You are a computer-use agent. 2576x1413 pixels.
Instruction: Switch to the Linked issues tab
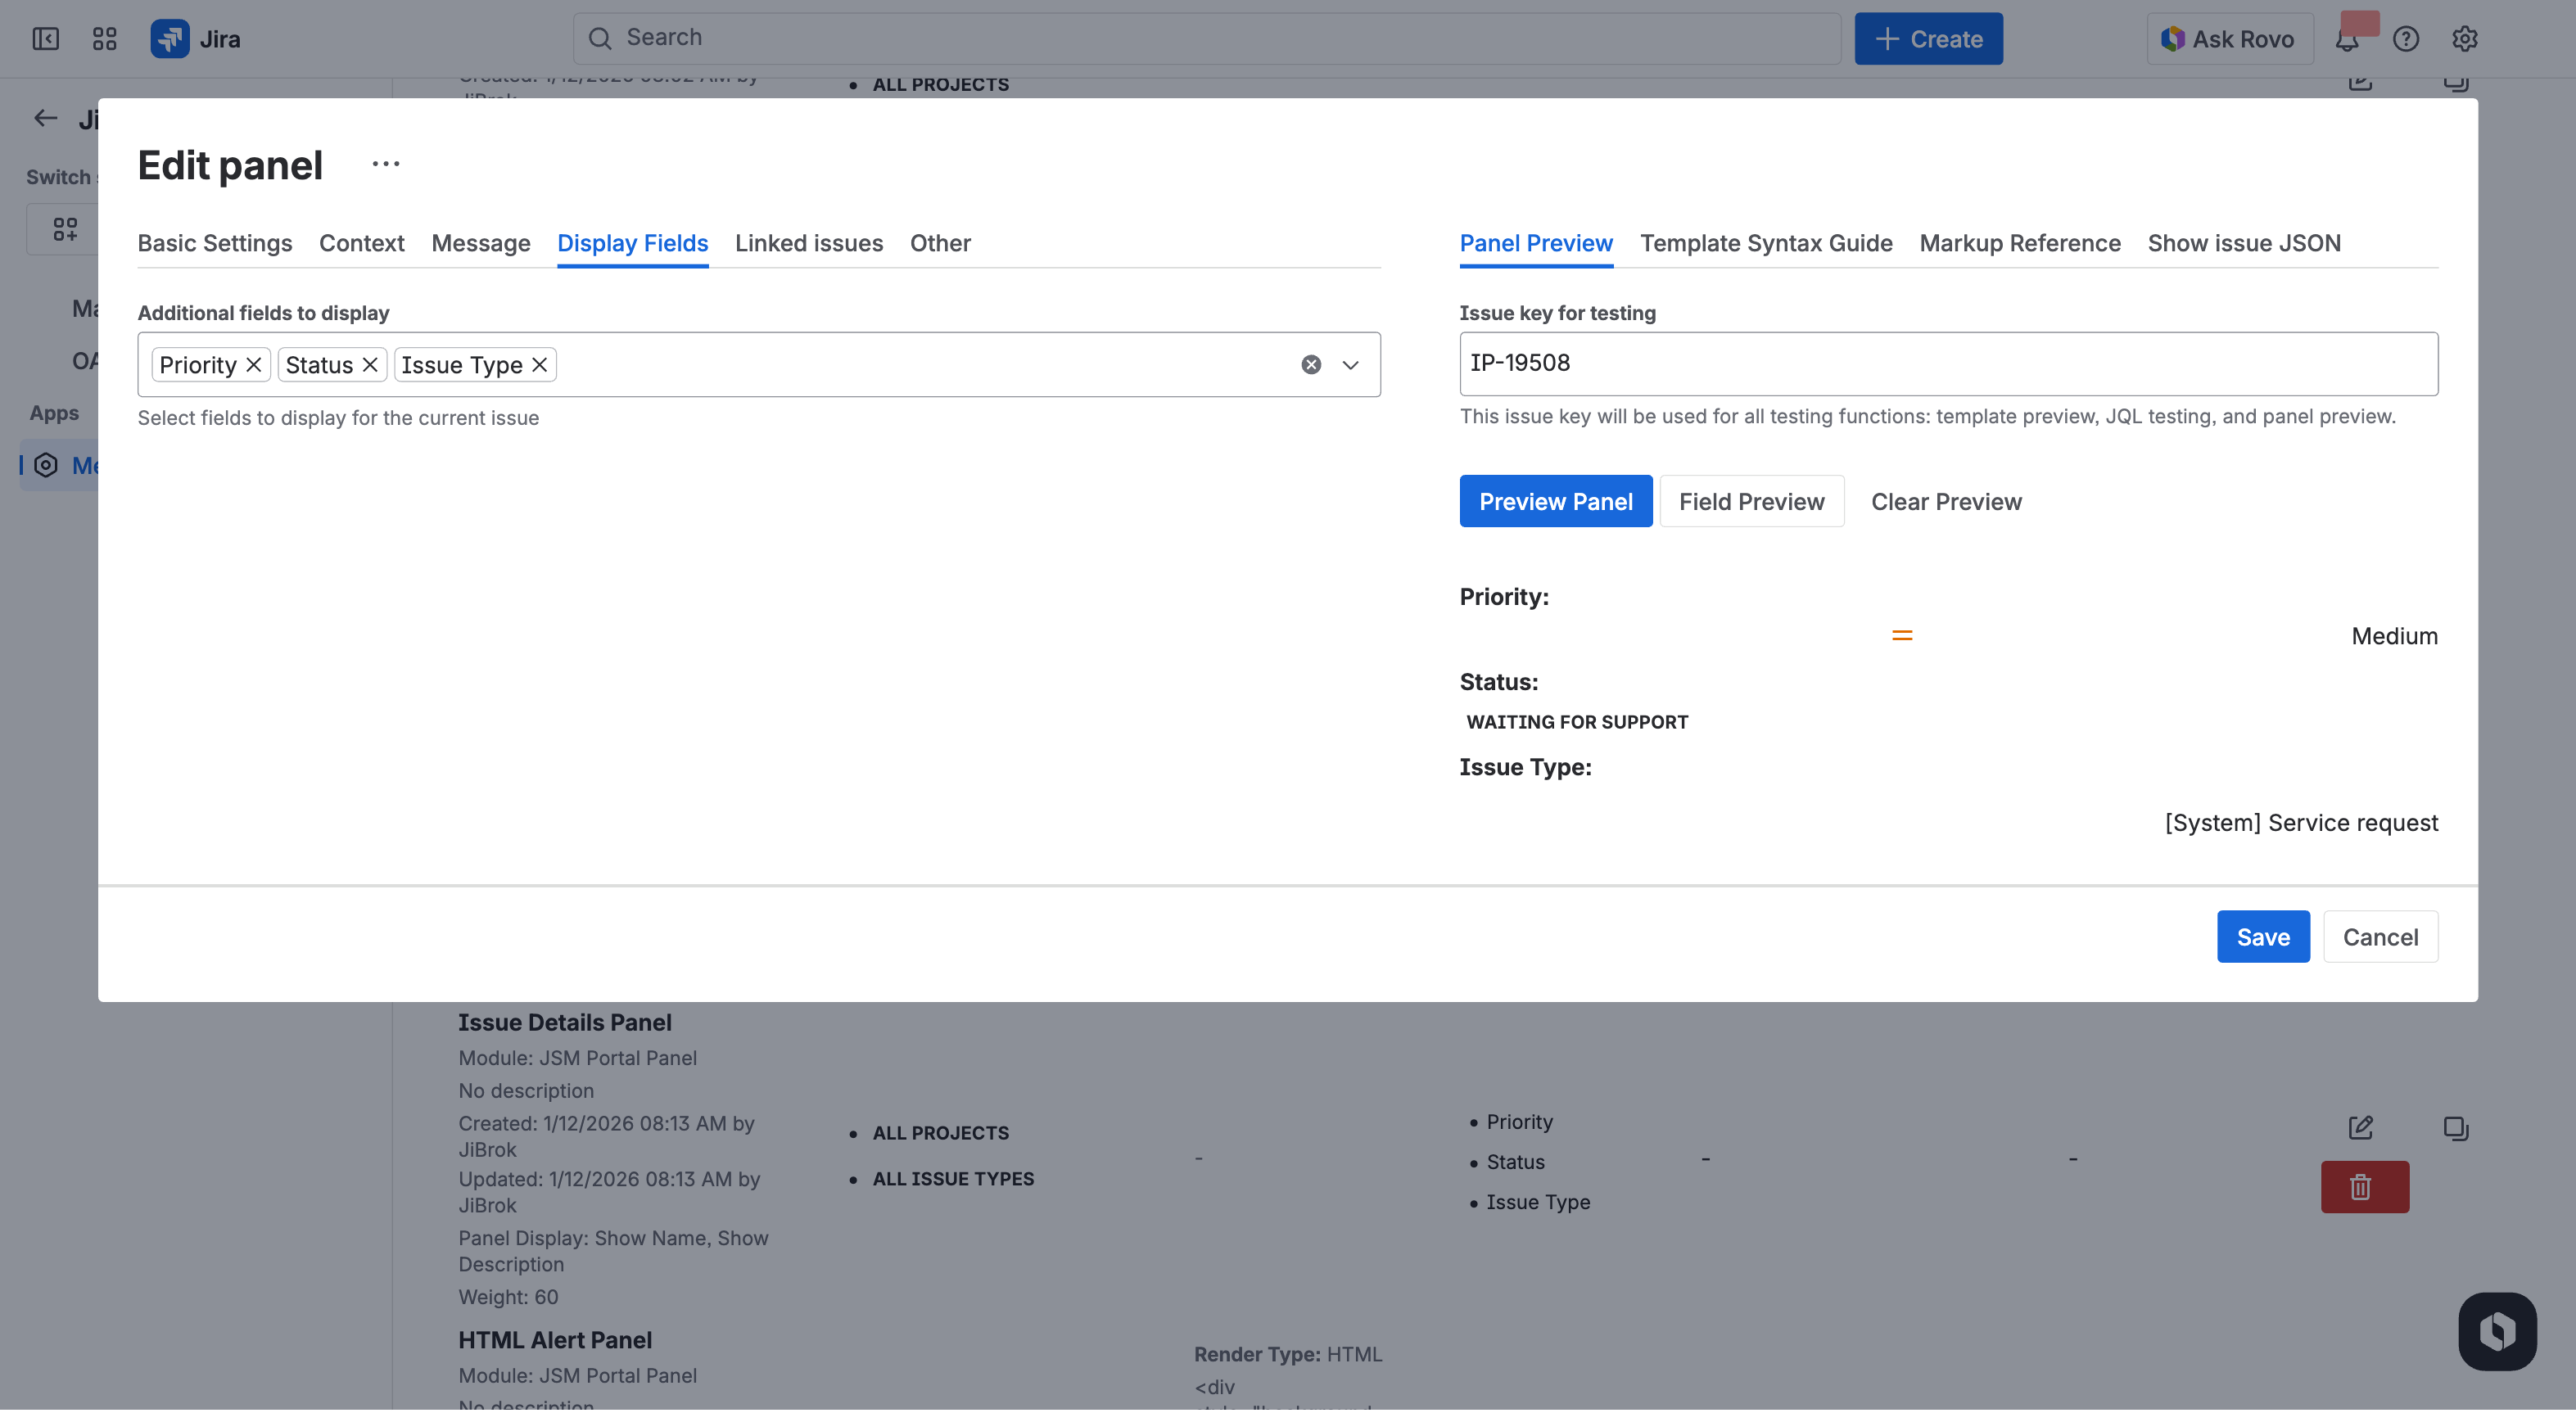pyautogui.click(x=809, y=243)
